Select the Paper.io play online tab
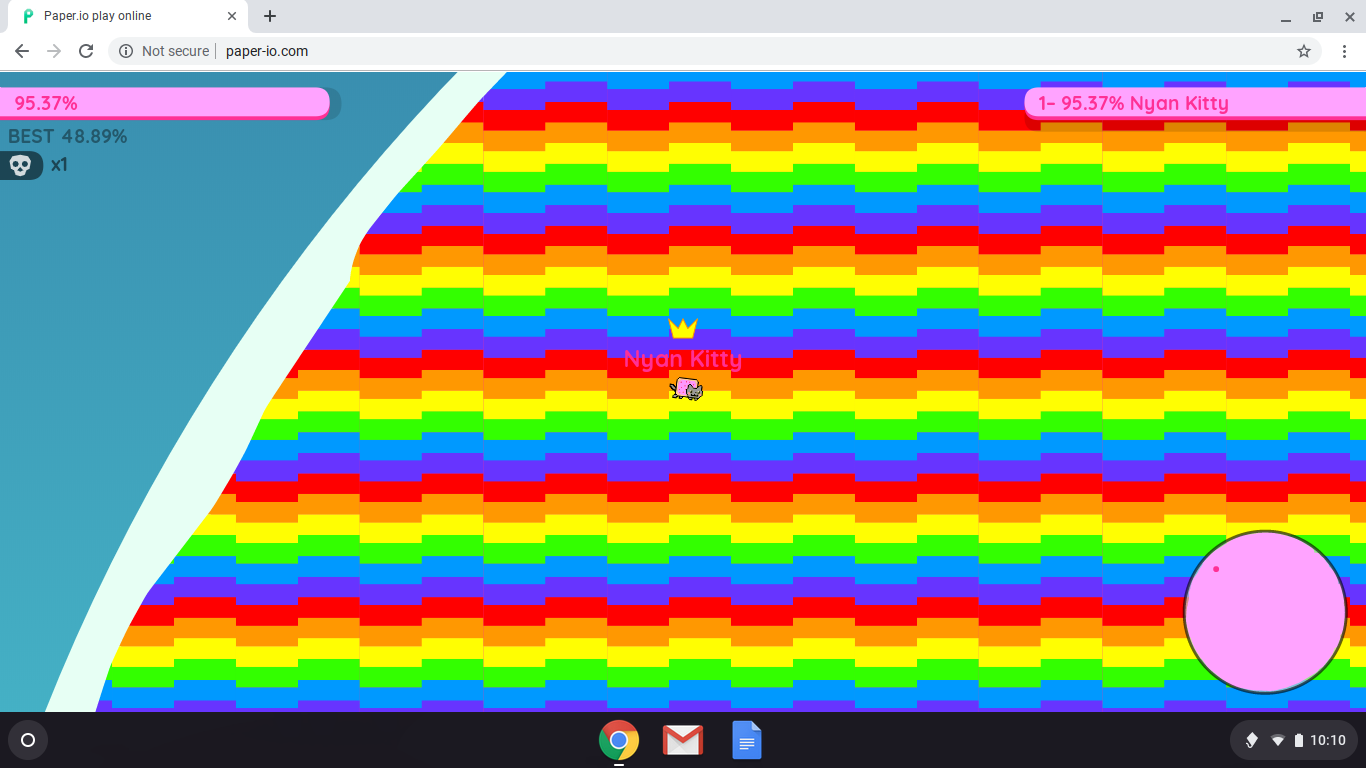The width and height of the screenshot is (1366, 768). point(128,16)
